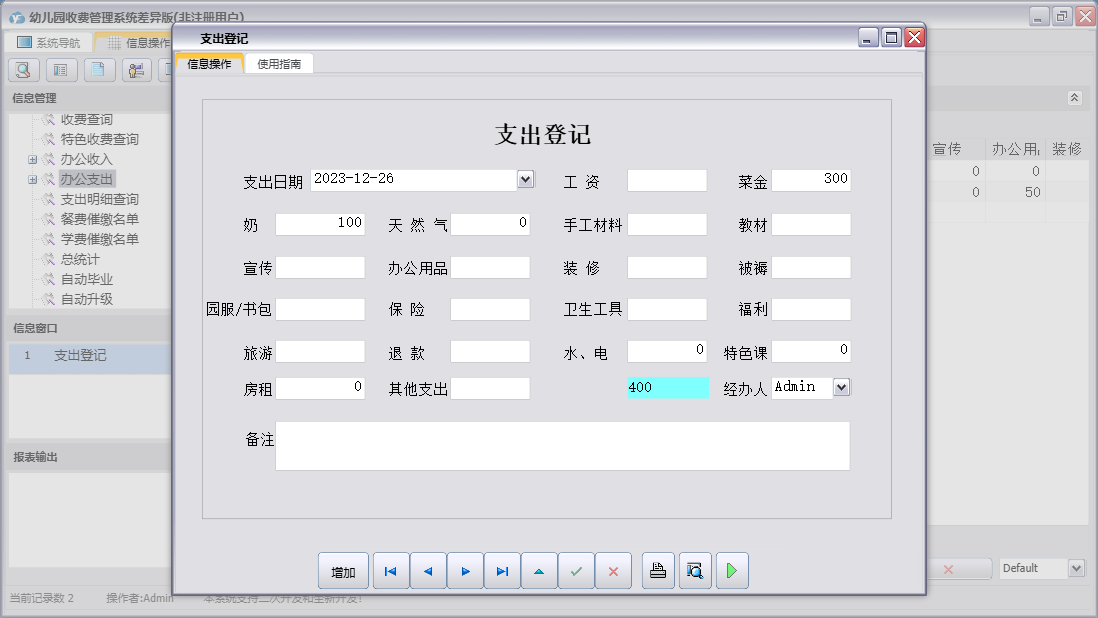The width and height of the screenshot is (1098, 618).
Task: Print the expense record using the printer icon
Action: (657, 570)
